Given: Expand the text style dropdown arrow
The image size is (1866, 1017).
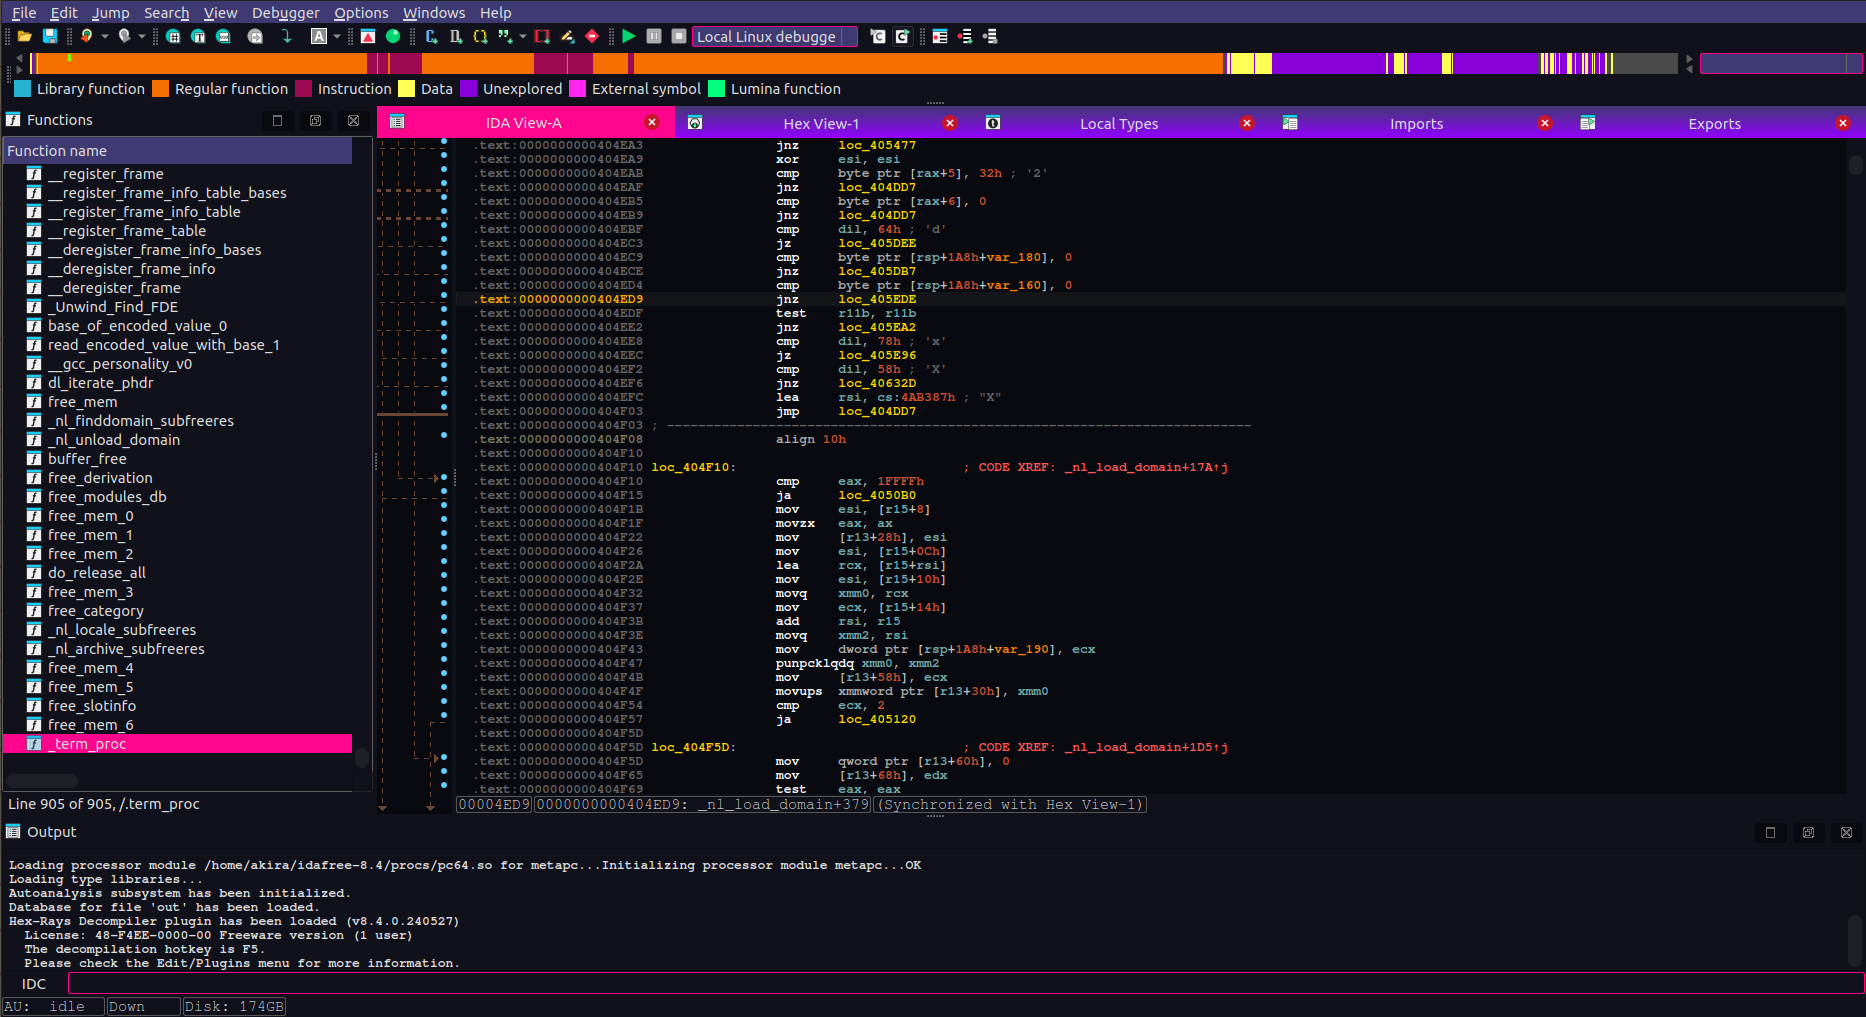Looking at the screenshot, I should pos(337,36).
